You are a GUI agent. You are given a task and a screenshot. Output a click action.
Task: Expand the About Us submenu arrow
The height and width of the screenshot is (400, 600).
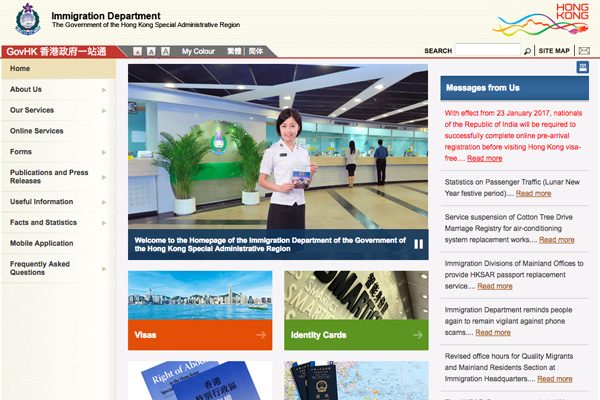pyautogui.click(x=104, y=90)
